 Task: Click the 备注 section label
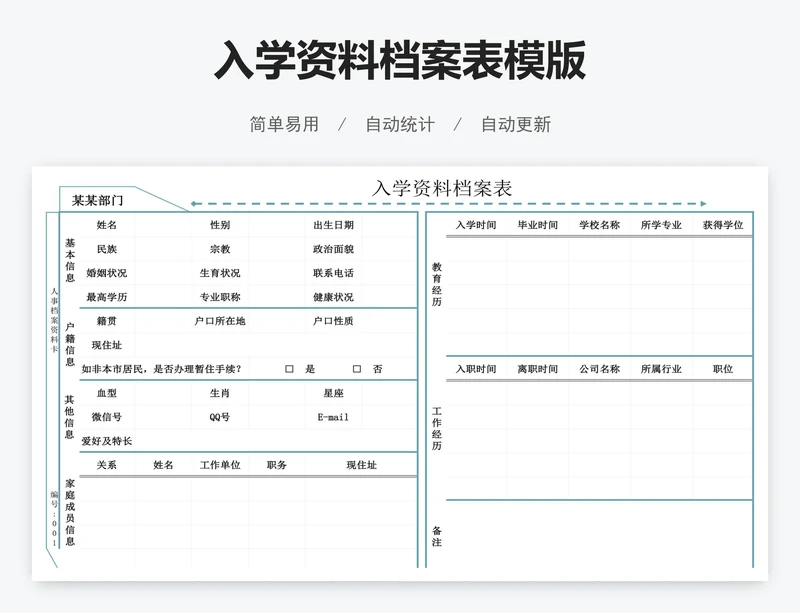[437, 536]
